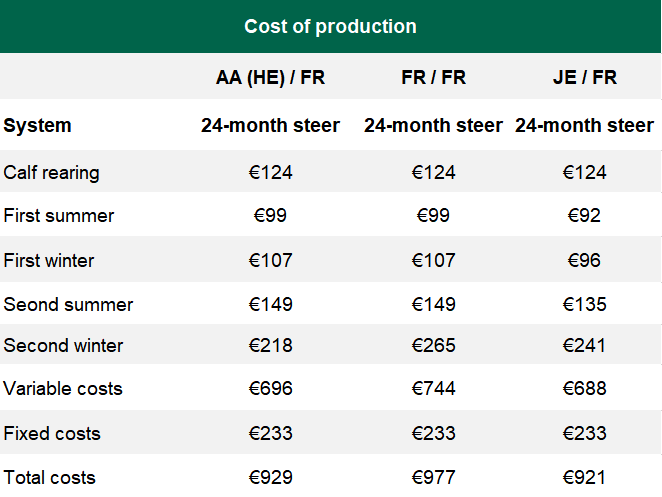Screen dimensions: 662x497
Task: Select the €977 total cost cell
Action: pos(433,478)
